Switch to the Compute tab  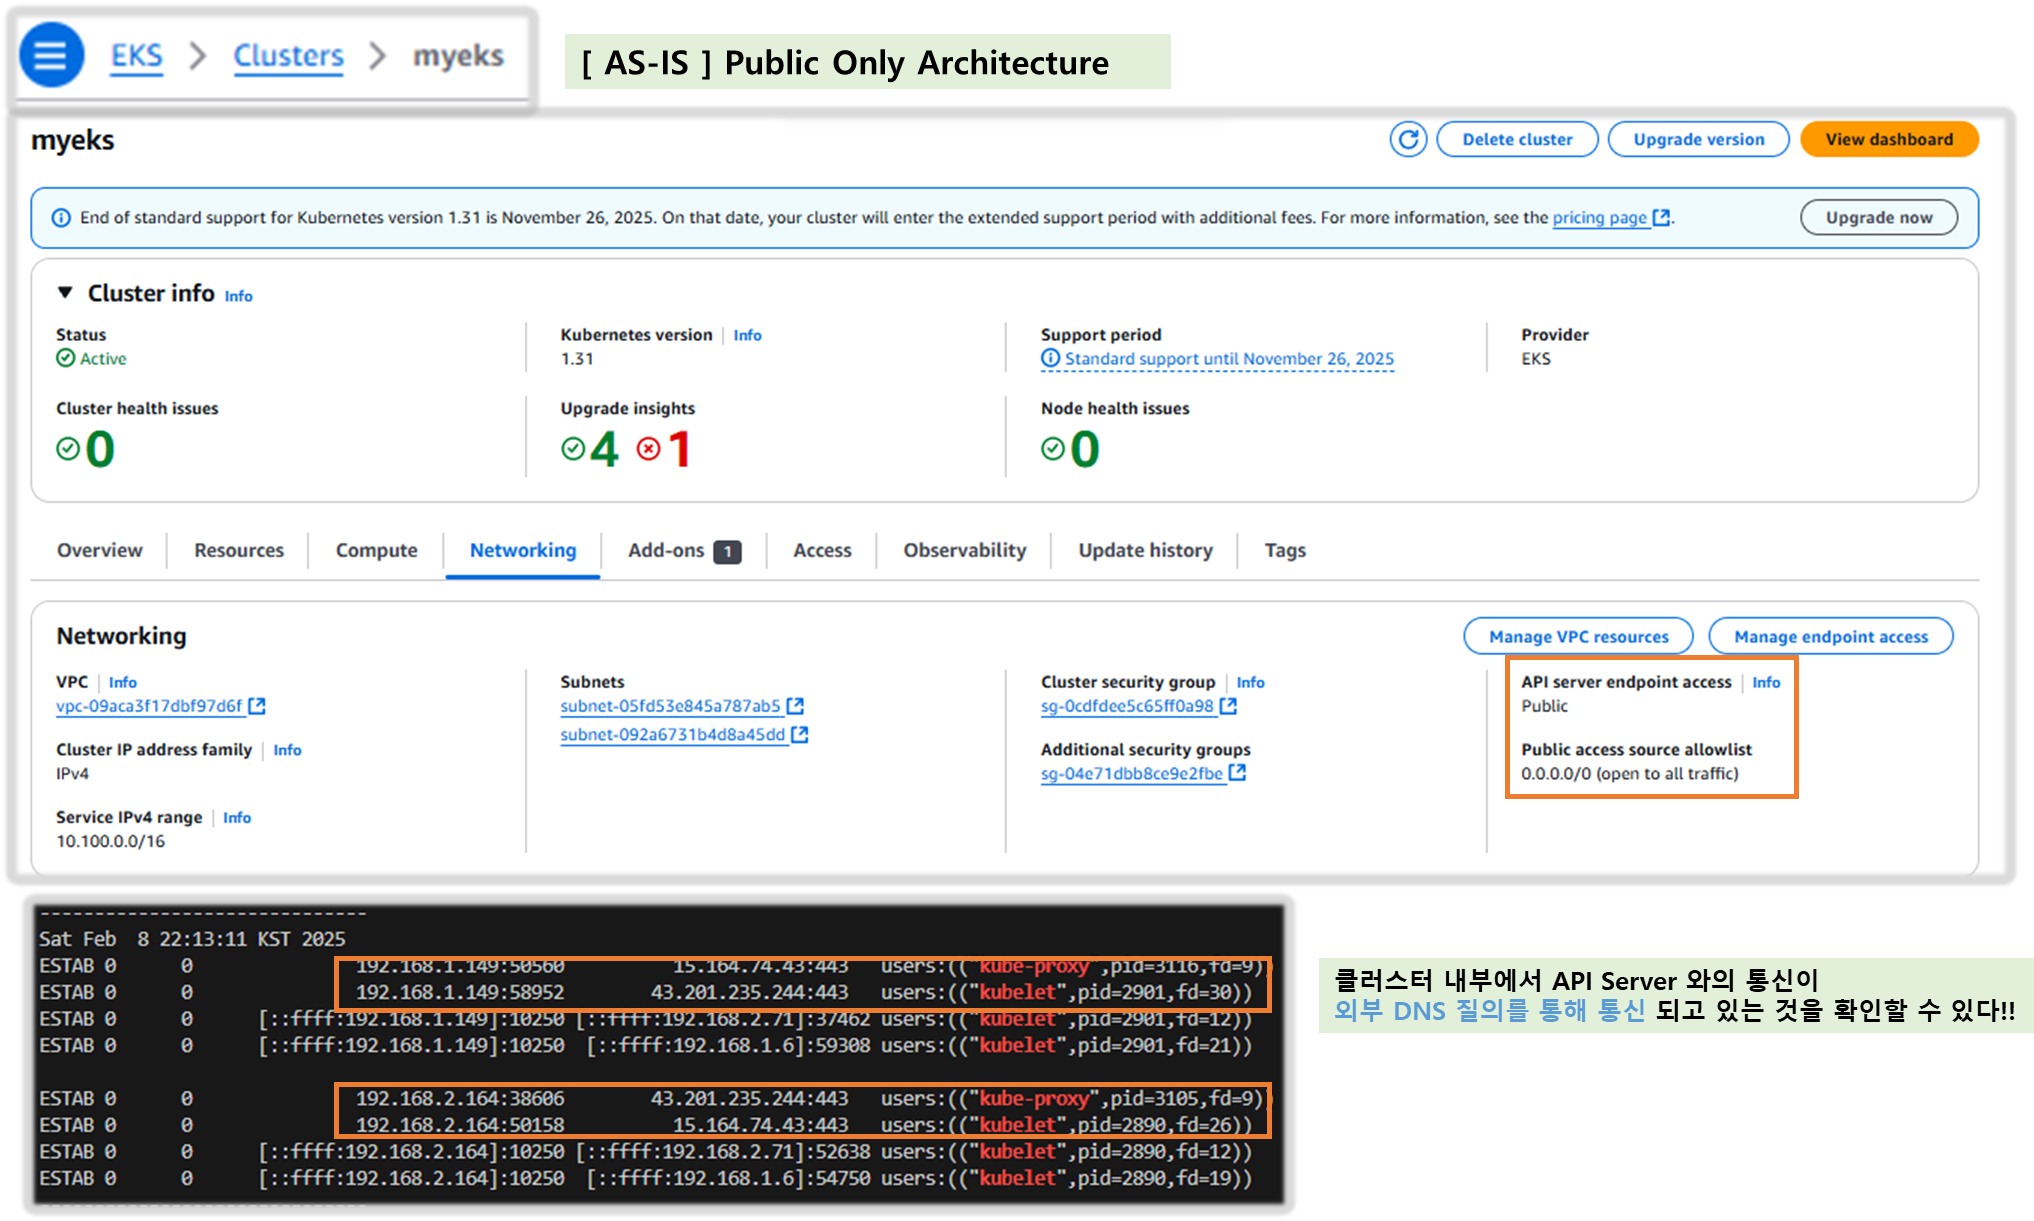pyautogui.click(x=376, y=550)
